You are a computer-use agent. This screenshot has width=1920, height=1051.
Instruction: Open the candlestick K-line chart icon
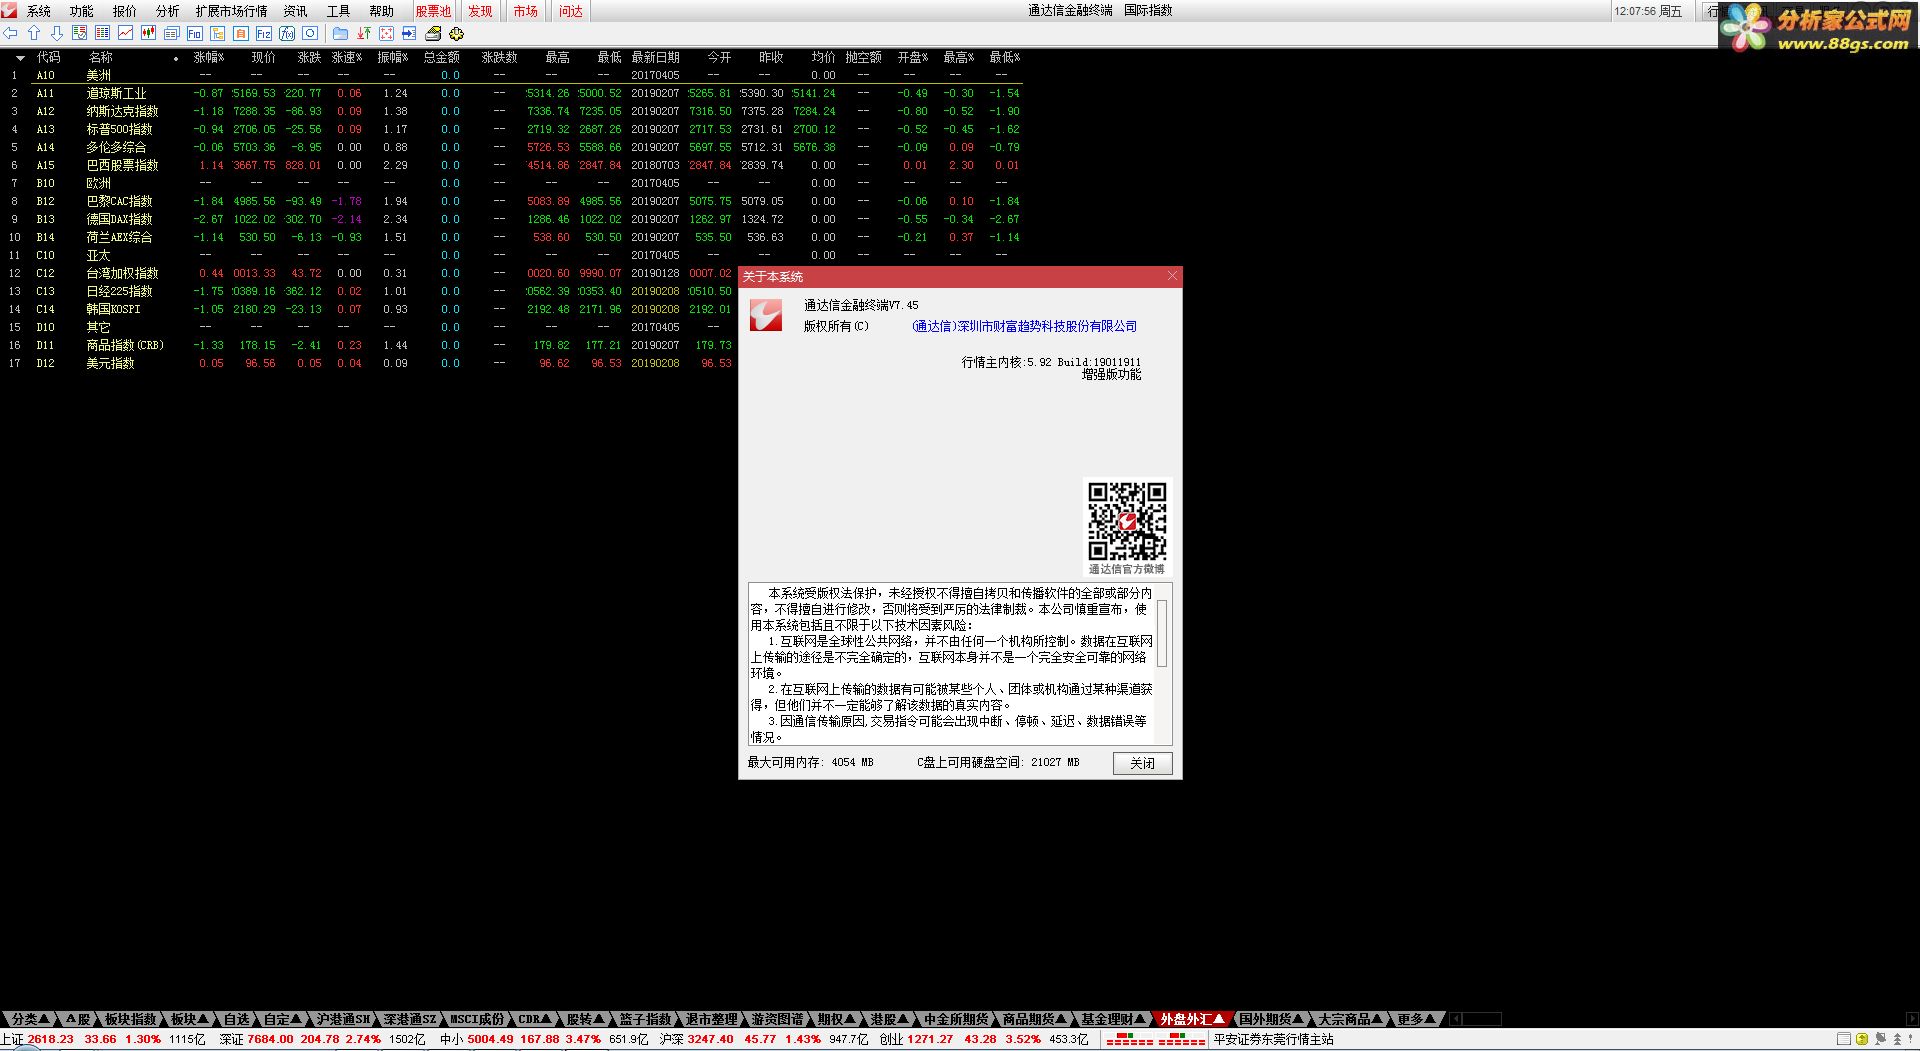tap(149, 33)
